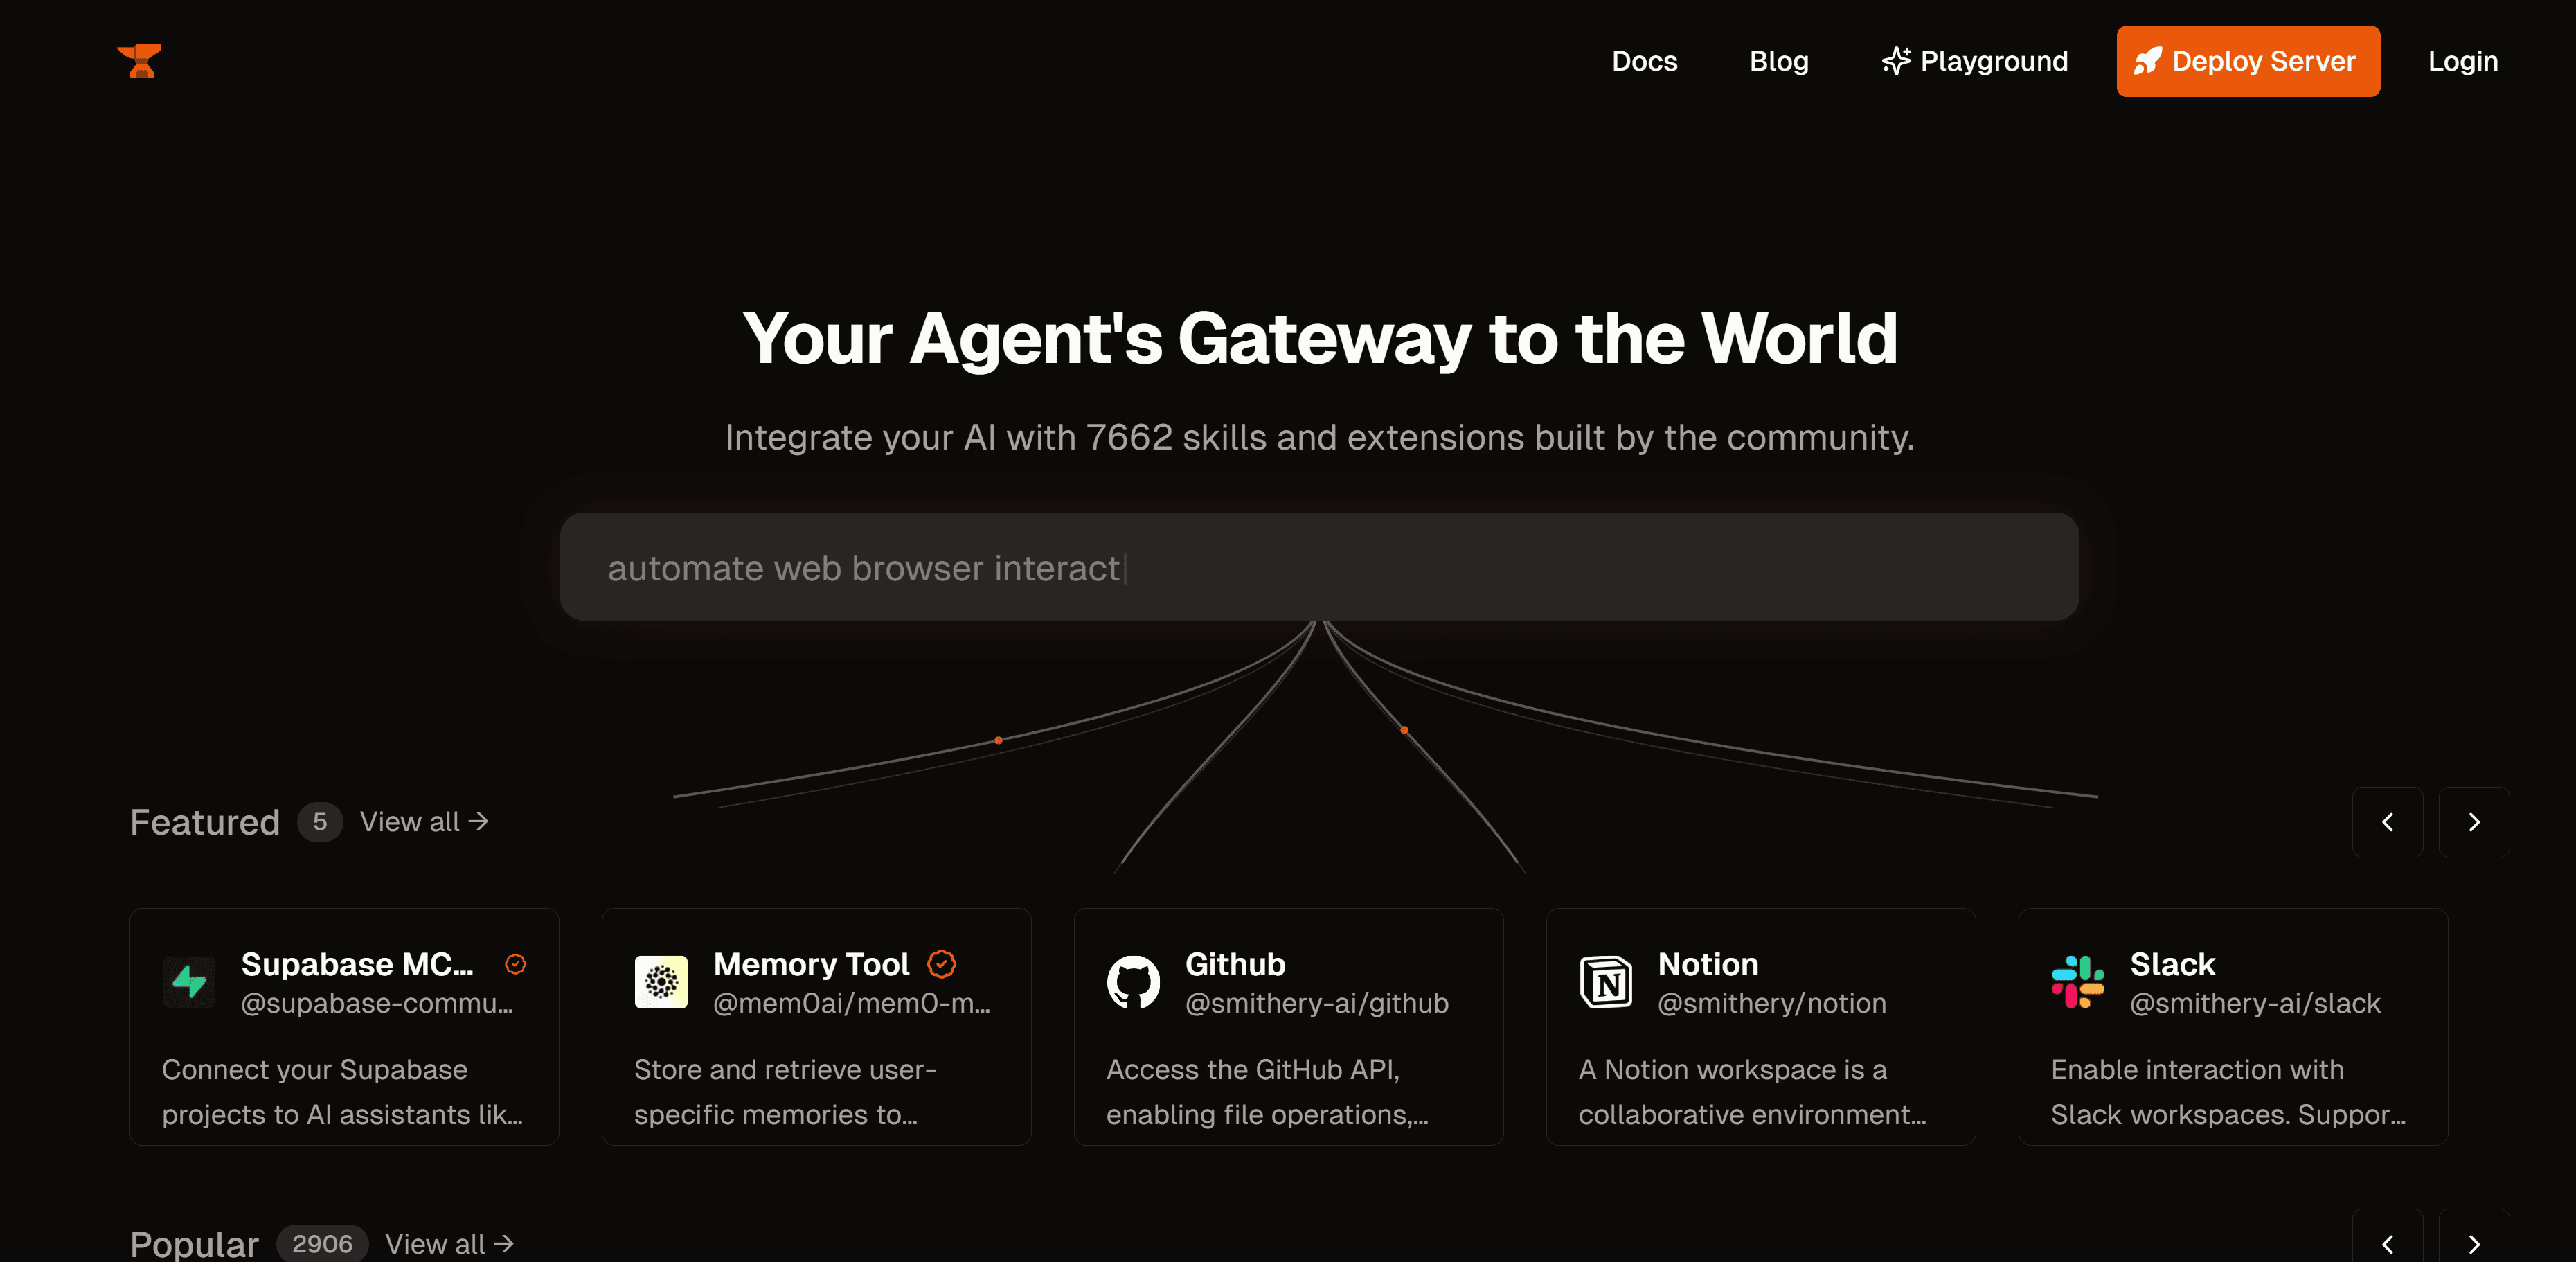This screenshot has width=2576, height=1262.
Task: Click the Smithery anvil logo
Action: coord(139,61)
